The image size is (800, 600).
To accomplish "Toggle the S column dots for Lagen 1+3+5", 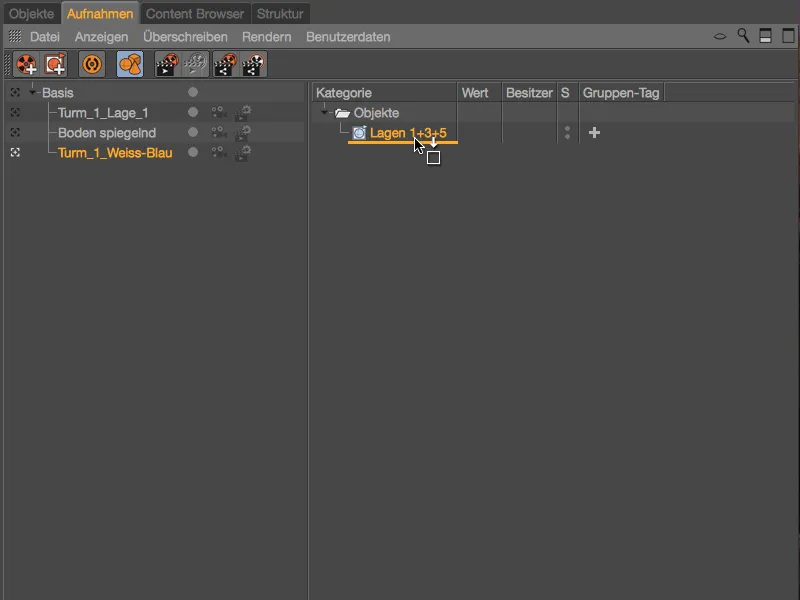I will tap(567, 133).
